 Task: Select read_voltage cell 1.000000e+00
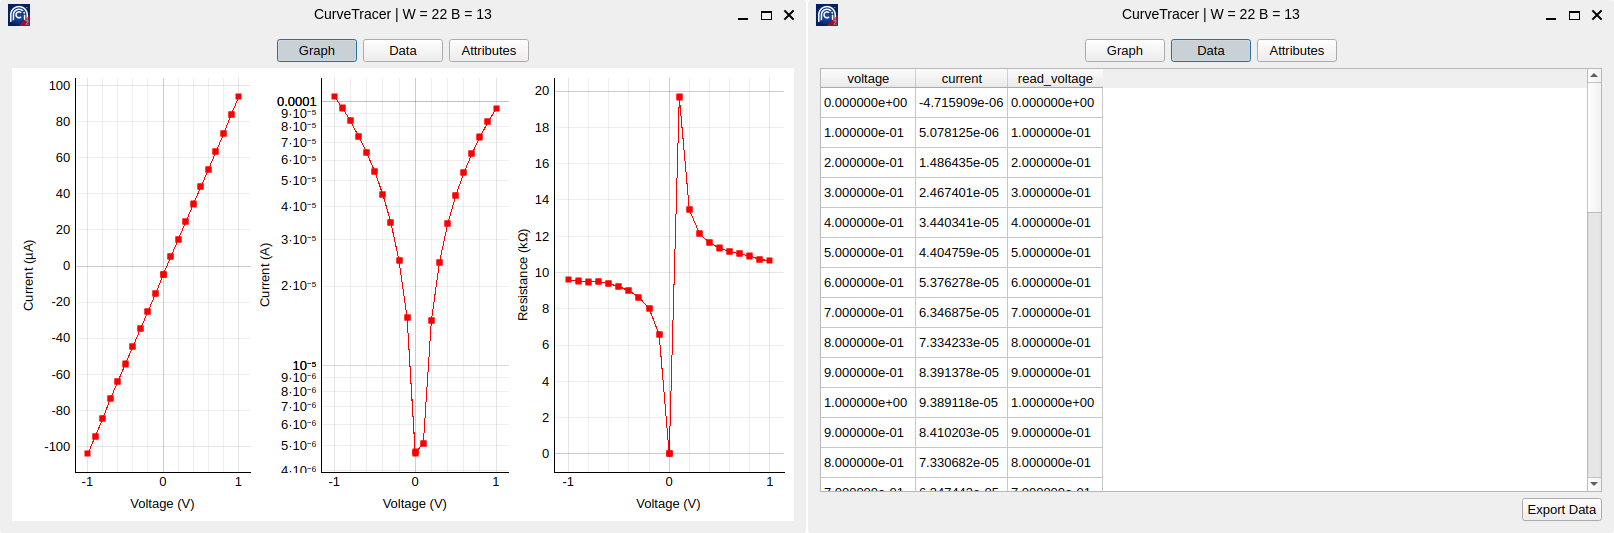click(x=1055, y=403)
